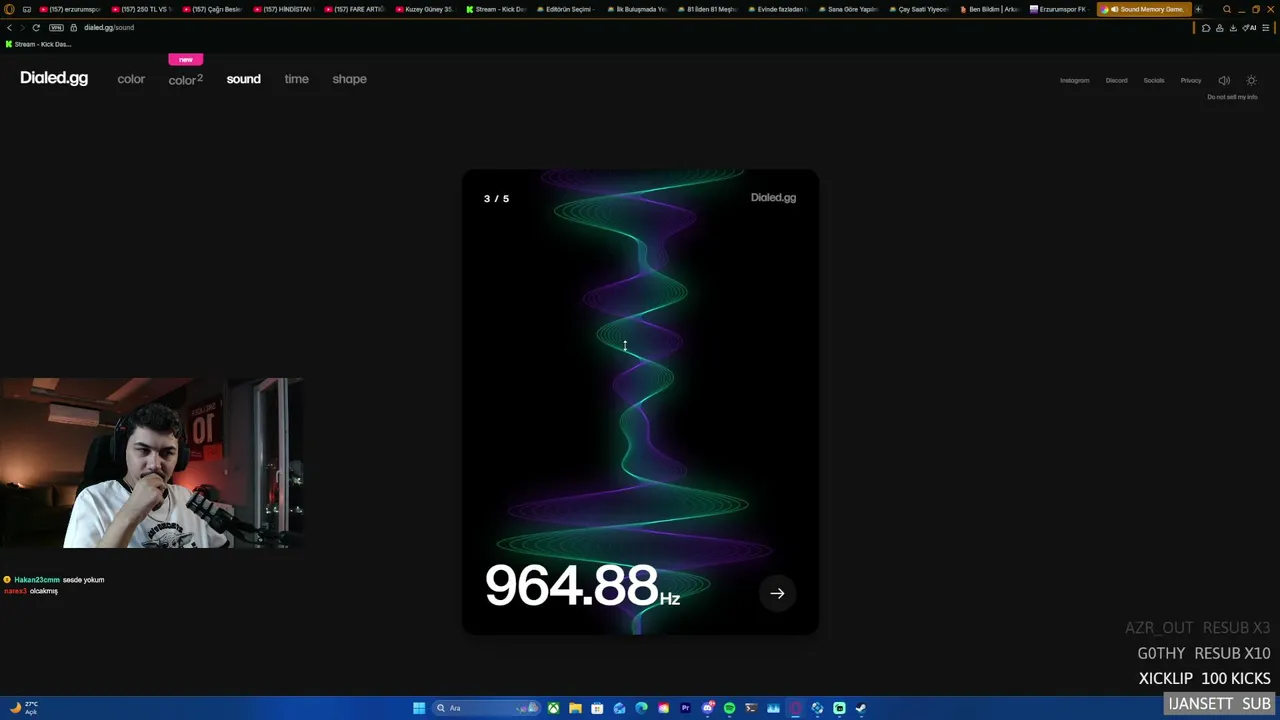
Task: Open the color² game tab
Action: point(185,79)
